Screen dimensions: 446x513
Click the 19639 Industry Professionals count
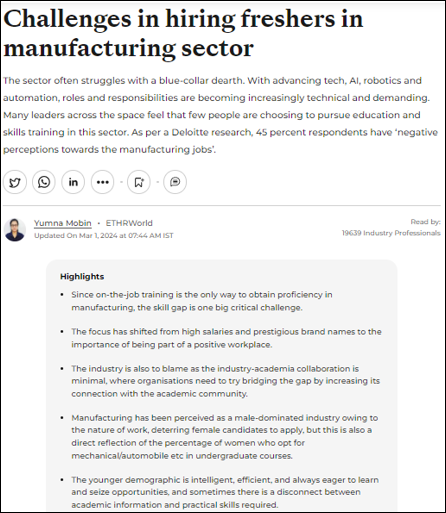(391, 233)
